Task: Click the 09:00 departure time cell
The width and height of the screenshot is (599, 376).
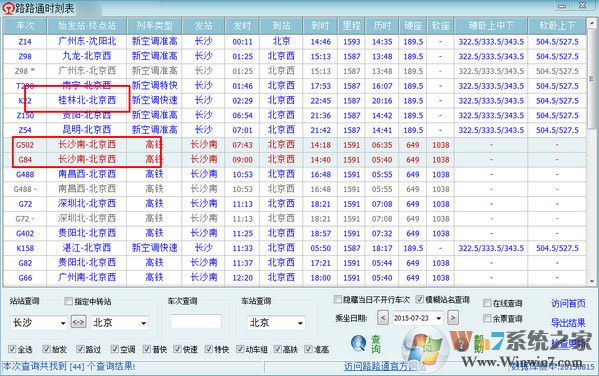Action: point(243,160)
